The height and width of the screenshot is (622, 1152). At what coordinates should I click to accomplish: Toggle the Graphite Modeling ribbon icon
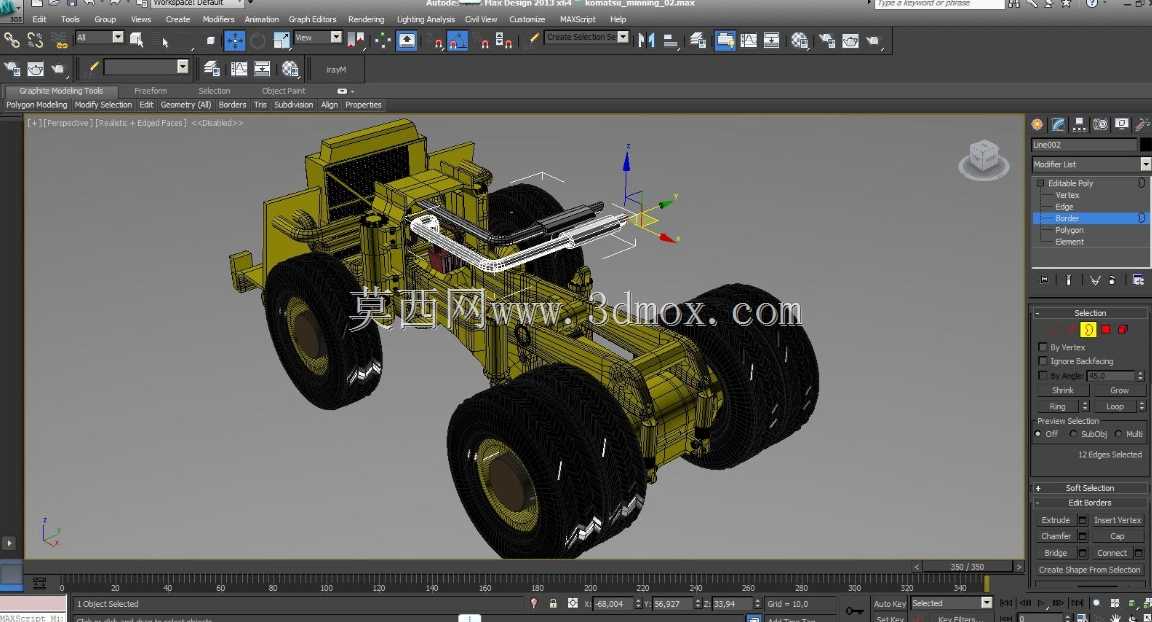click(725, 40)
